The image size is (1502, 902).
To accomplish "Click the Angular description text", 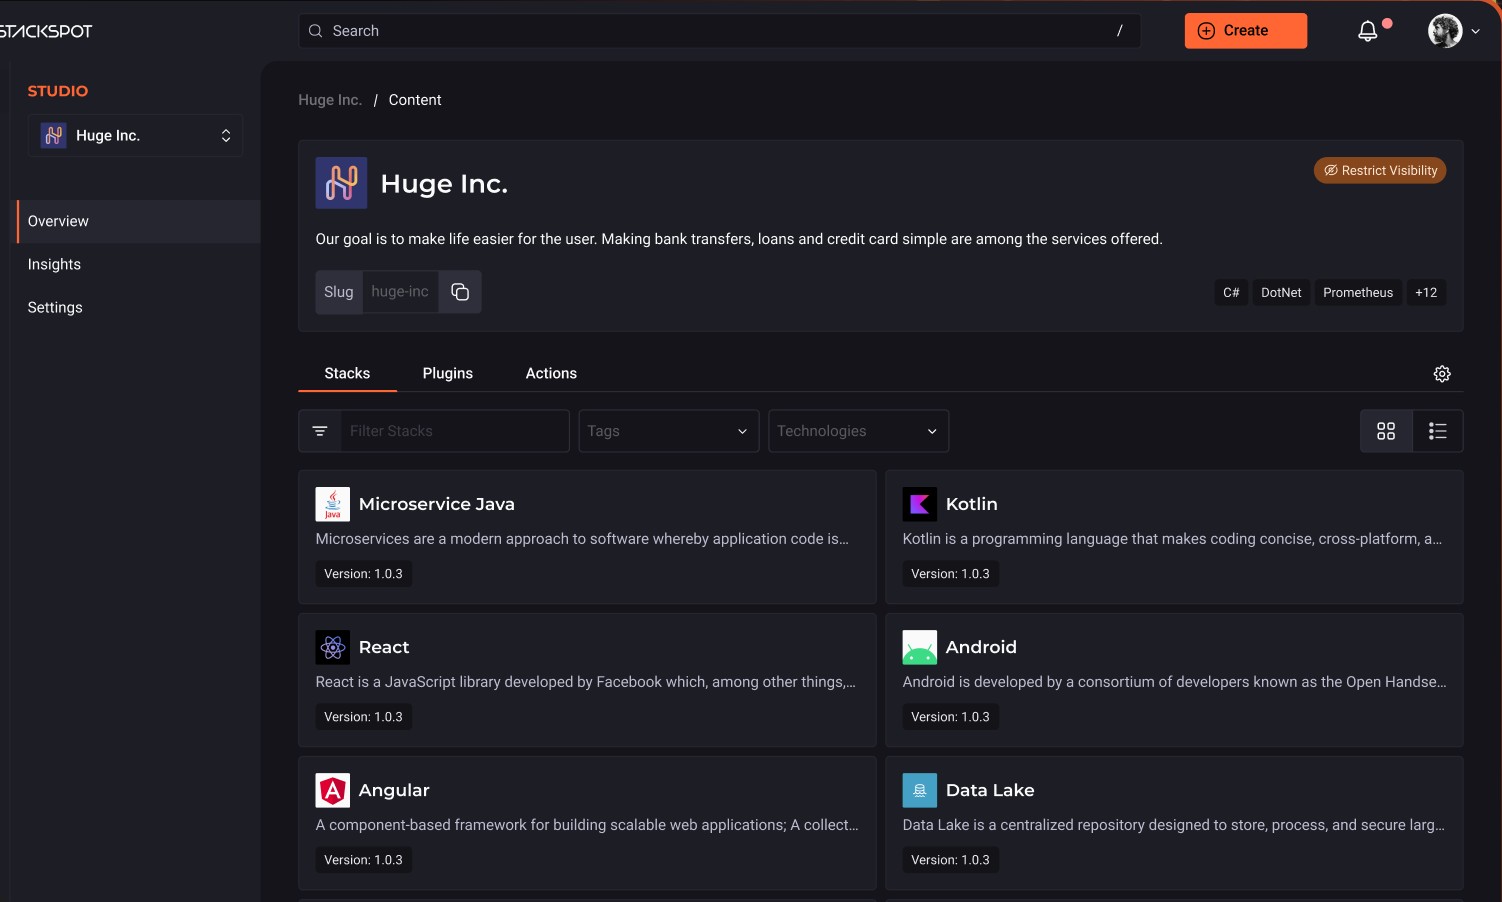I will click(587, 825).
